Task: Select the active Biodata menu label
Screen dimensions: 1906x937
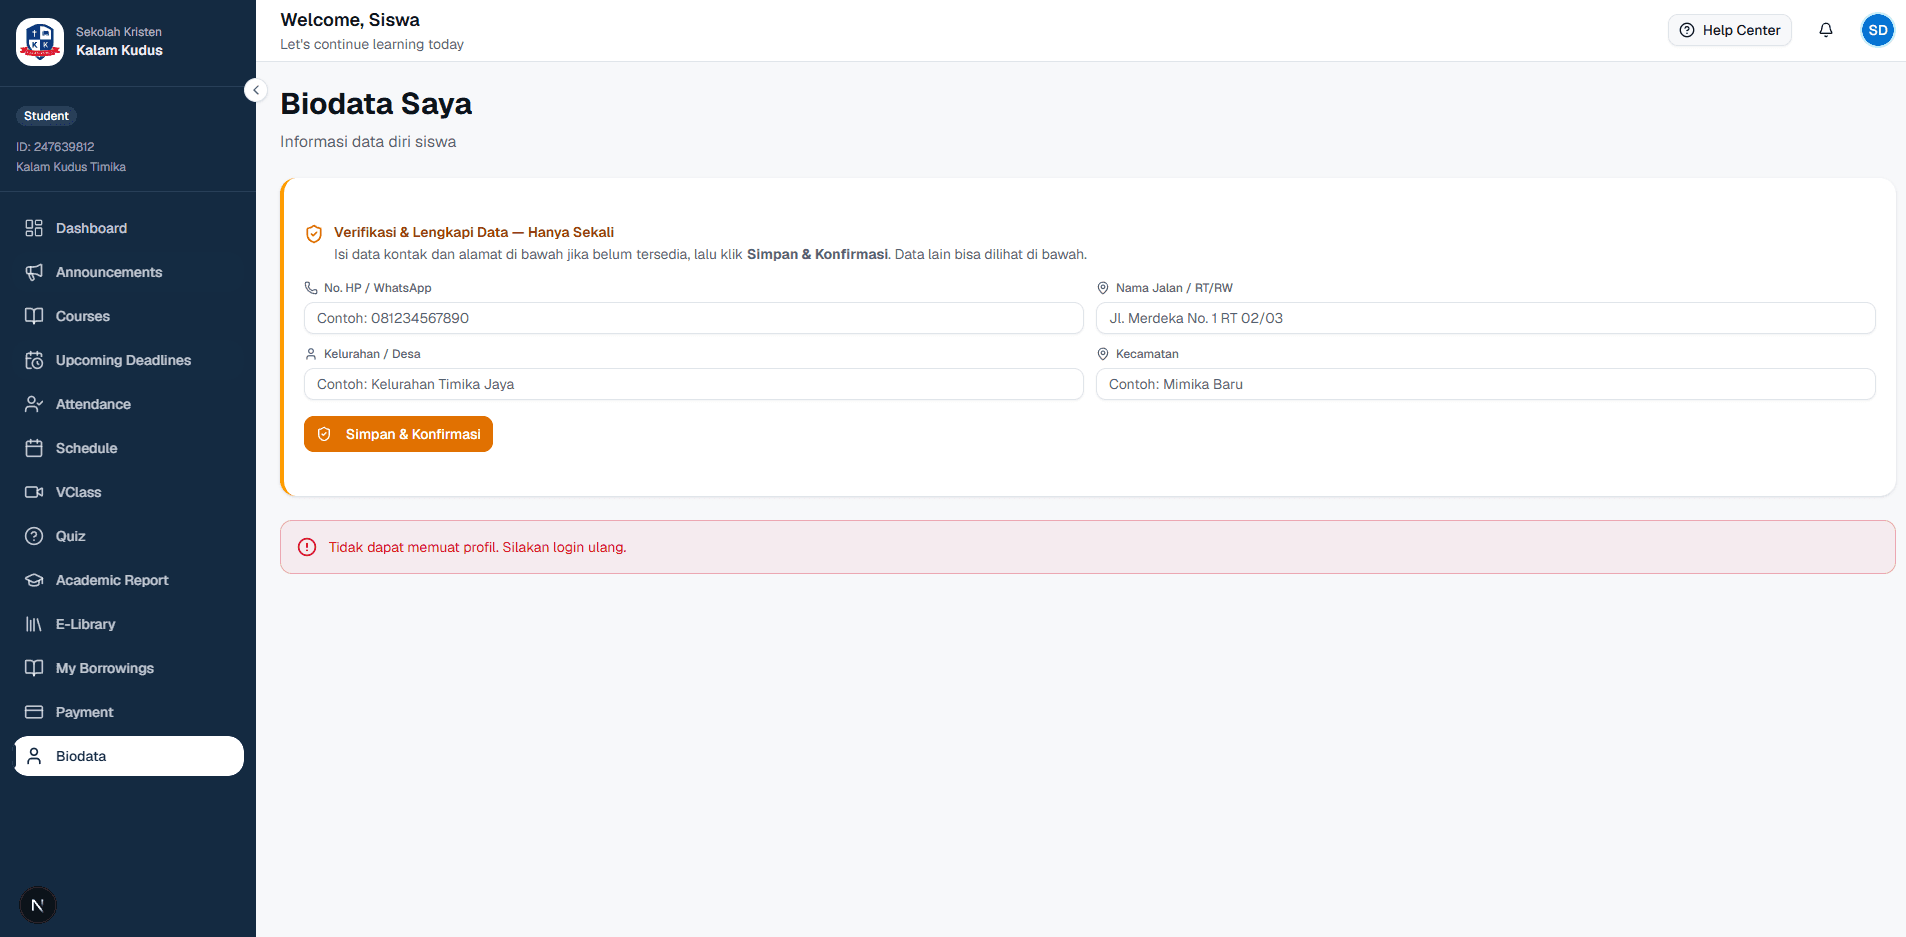Action: pos(81,756)
